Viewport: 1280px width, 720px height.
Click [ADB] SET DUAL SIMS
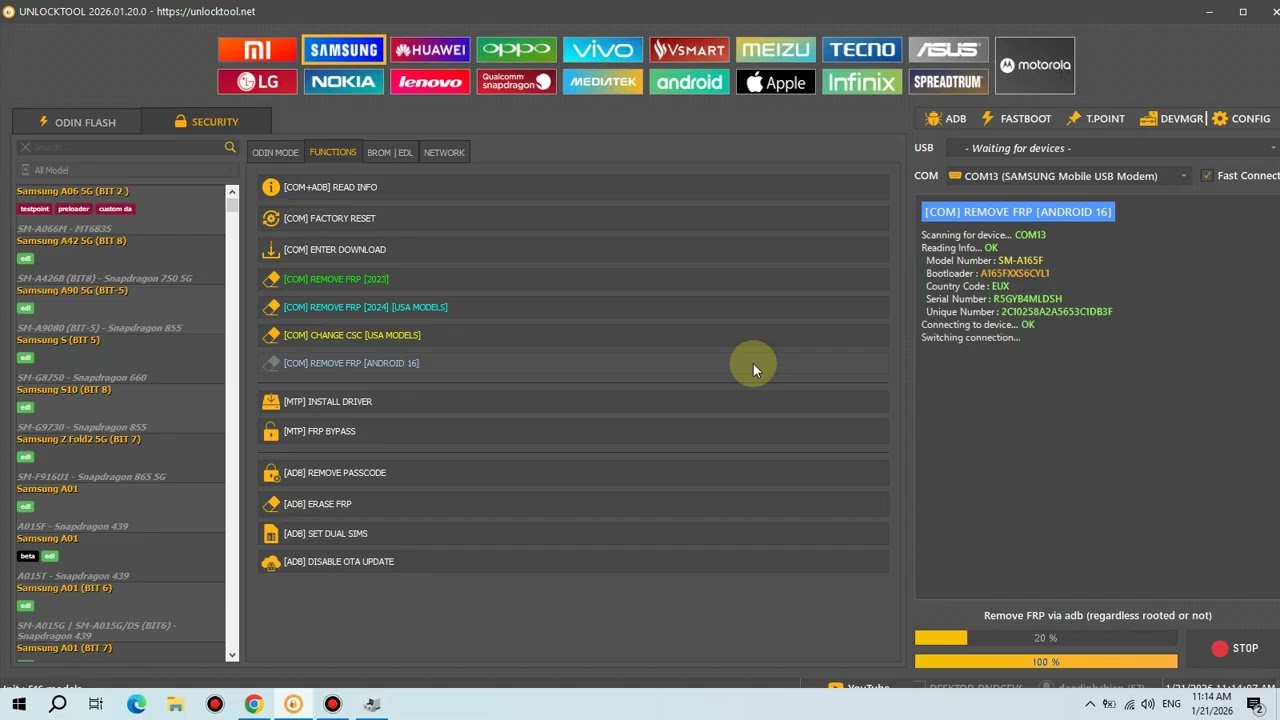[573, 533]
